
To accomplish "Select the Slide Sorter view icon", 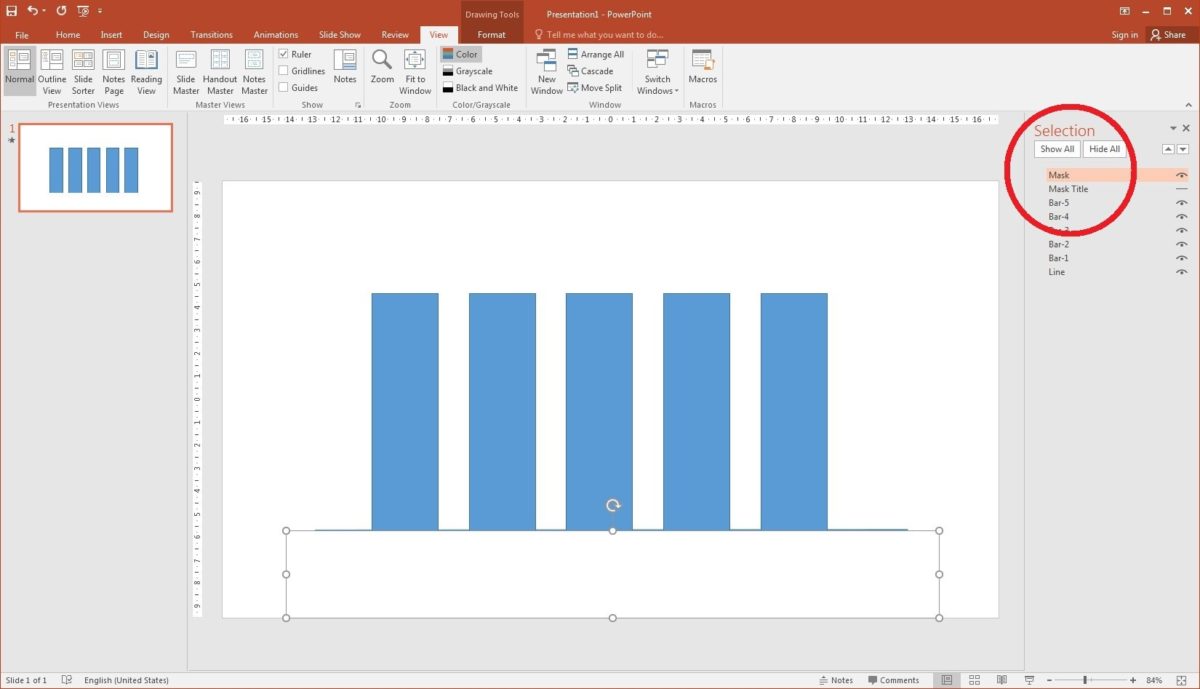I will tap(83, 70).
